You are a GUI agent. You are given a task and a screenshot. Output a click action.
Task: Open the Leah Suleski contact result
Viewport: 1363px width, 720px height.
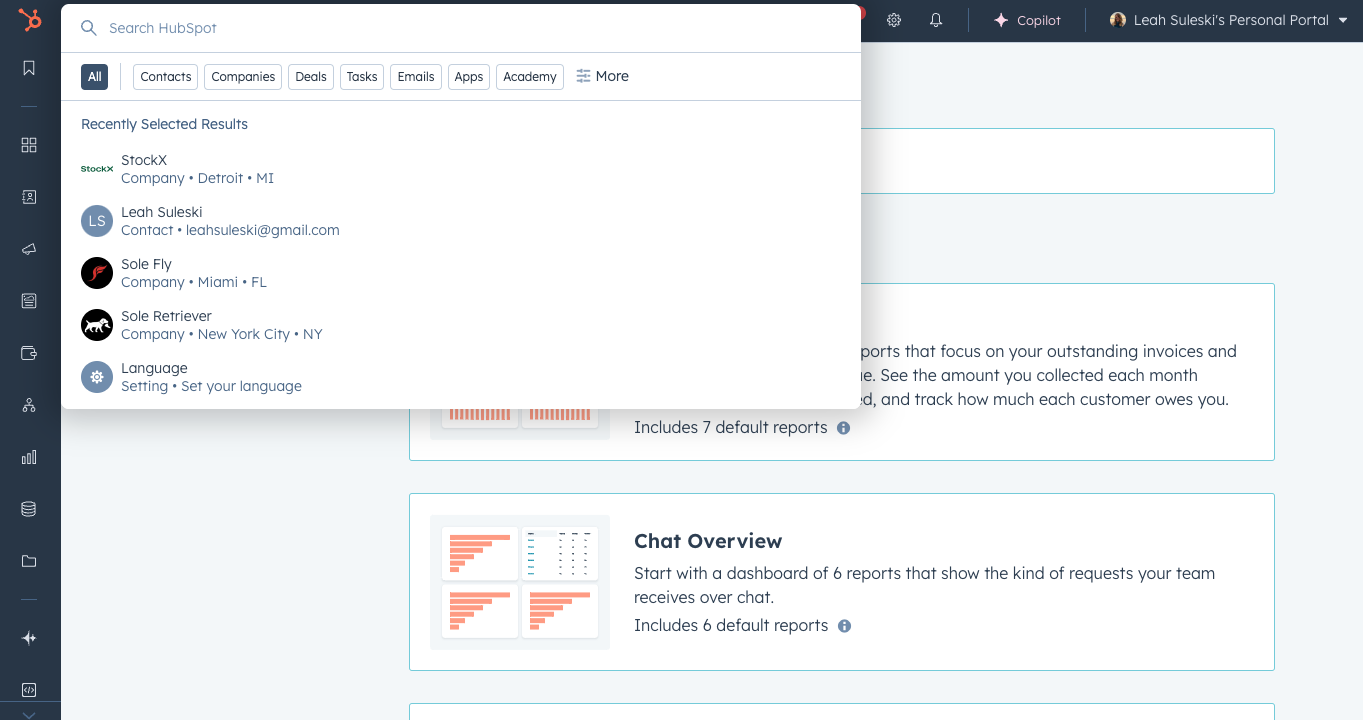pyautogui.click(x=461, y=221)
